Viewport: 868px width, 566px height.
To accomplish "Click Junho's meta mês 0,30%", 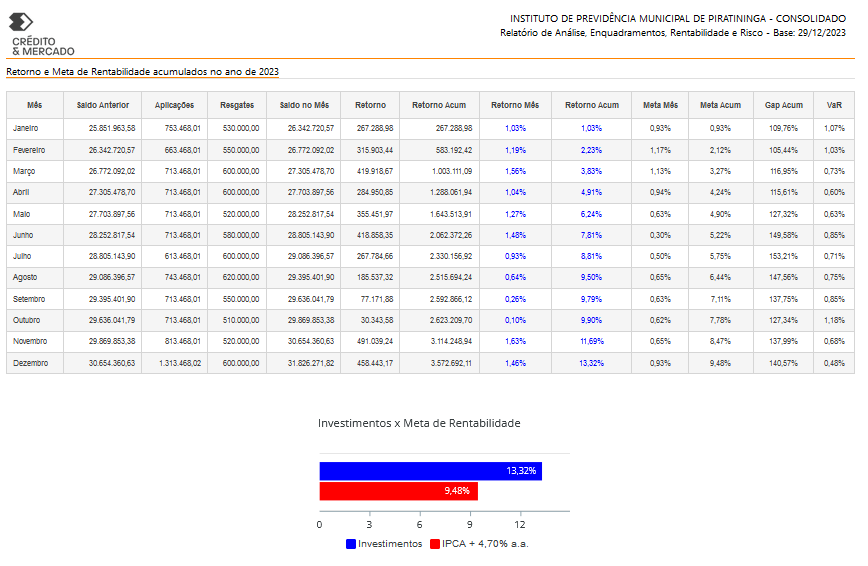I will [660, 235].
